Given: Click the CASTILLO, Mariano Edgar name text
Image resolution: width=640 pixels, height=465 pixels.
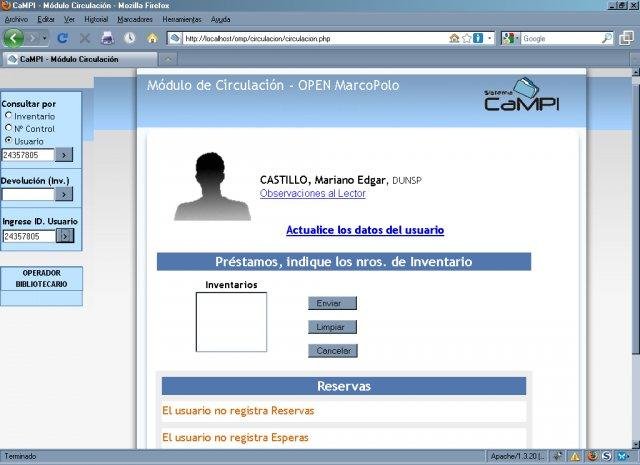Looking at the screenshot, I should [323, 180].
